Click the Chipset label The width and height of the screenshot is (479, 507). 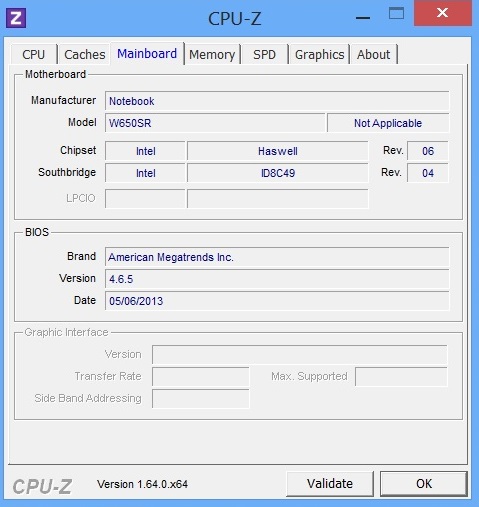pos(78,150)
